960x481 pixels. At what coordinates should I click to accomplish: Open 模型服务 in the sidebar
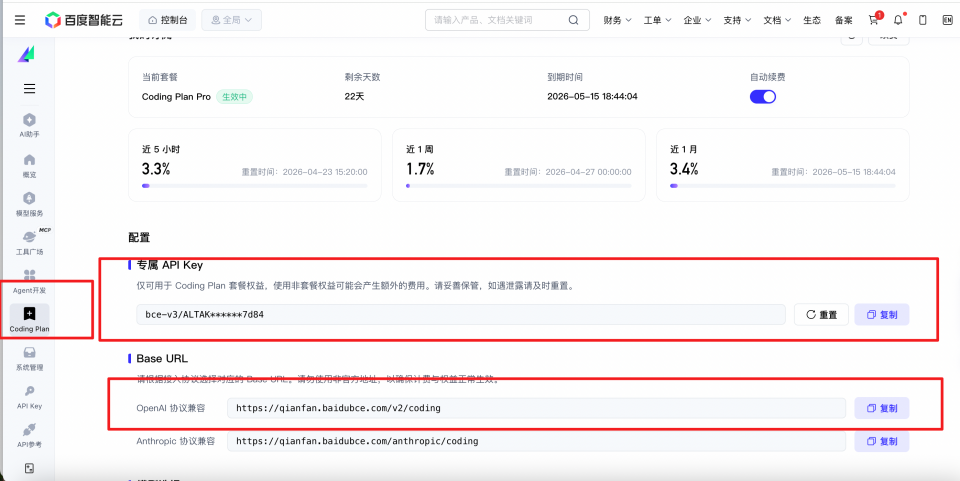[29, 204]
